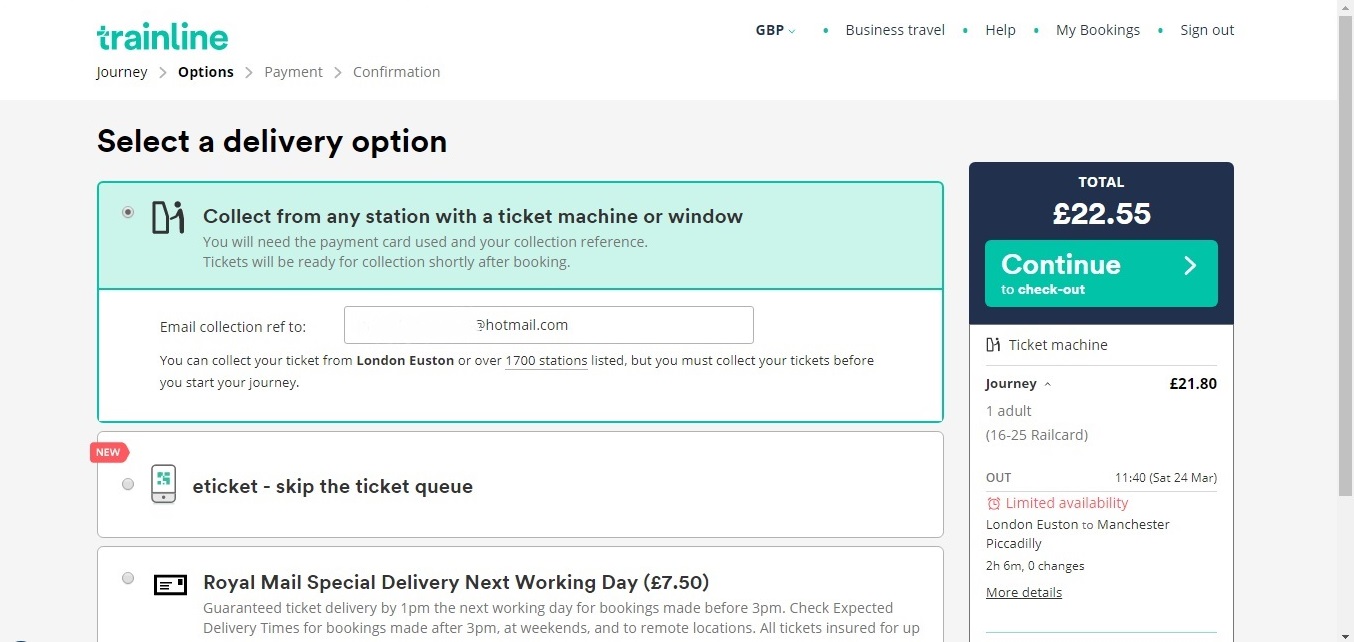Click the Options breadcrumb step
The height and width of the screenshot is (642, 1354).
(206, 72)
